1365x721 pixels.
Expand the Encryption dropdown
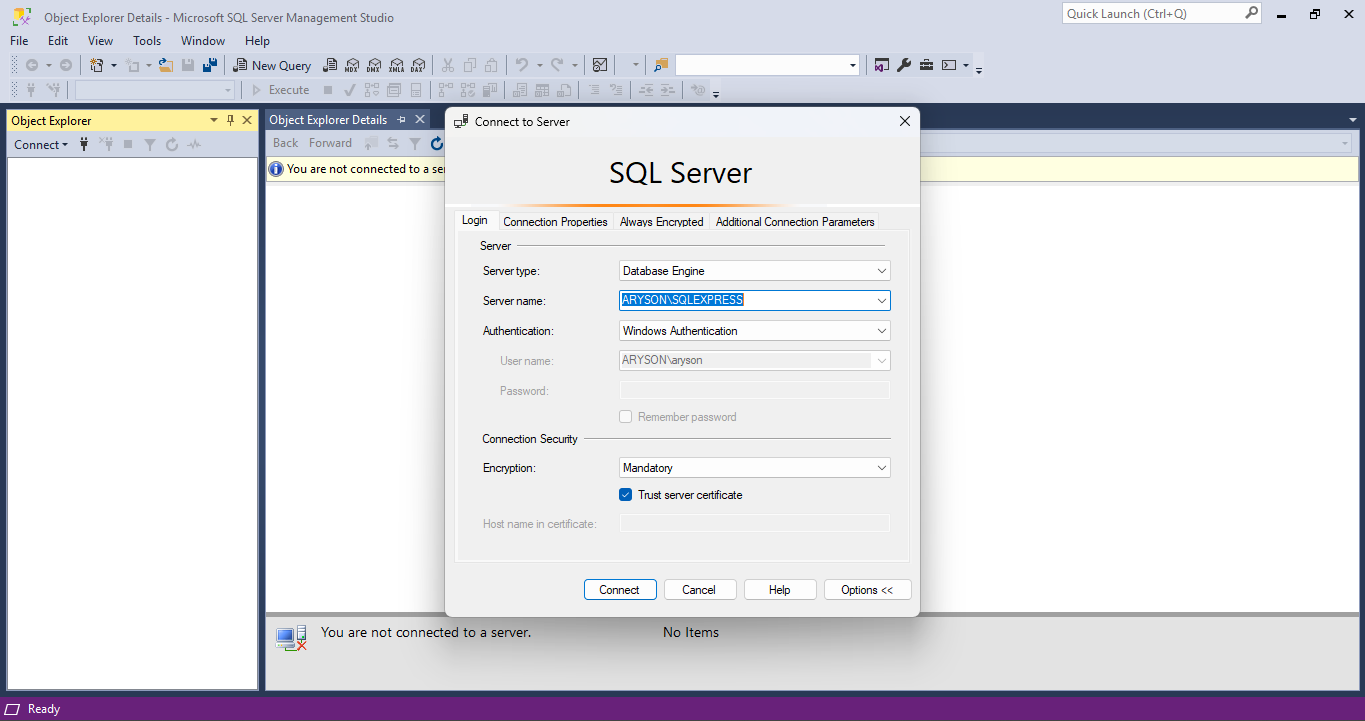pos(881,468)
